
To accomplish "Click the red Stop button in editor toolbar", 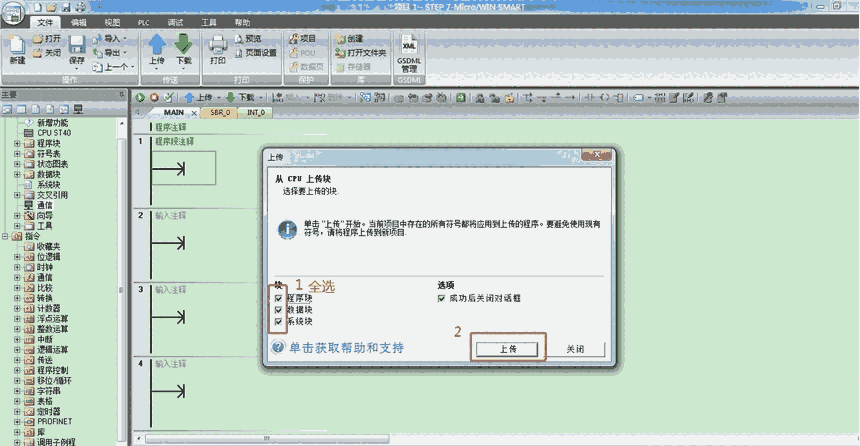I will pyautogui.click(x=154, y=97).
